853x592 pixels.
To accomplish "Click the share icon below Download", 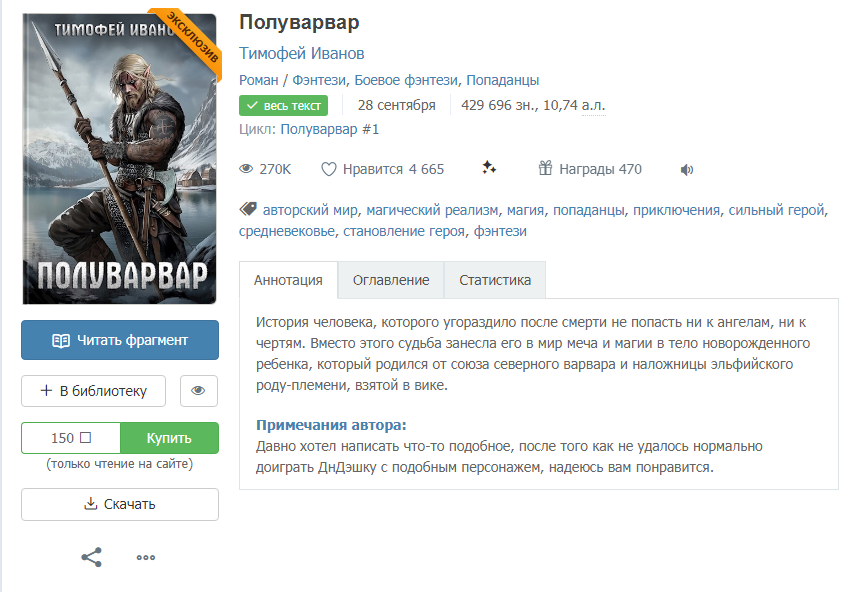I will point(91,557).
